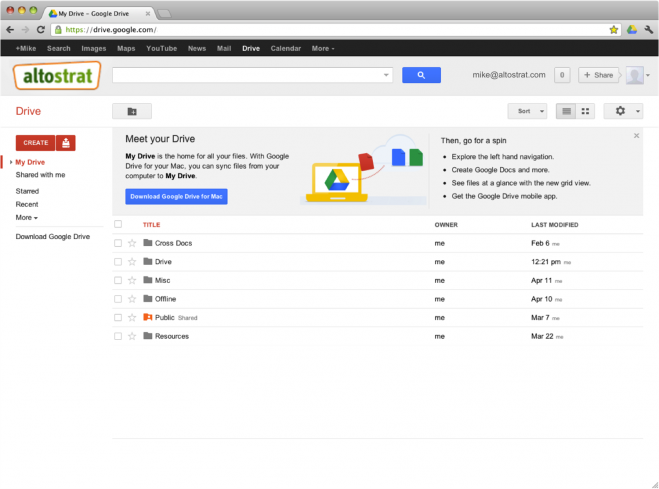Open the account dropdown arrow beside avatar
Viewport: 659px width, 489px height.
coord(648,76)
